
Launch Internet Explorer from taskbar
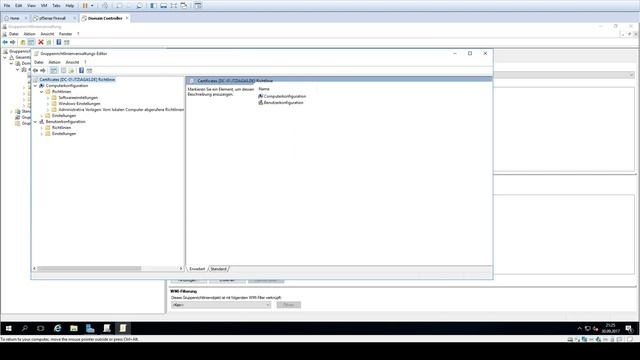[x=58, y=328]
